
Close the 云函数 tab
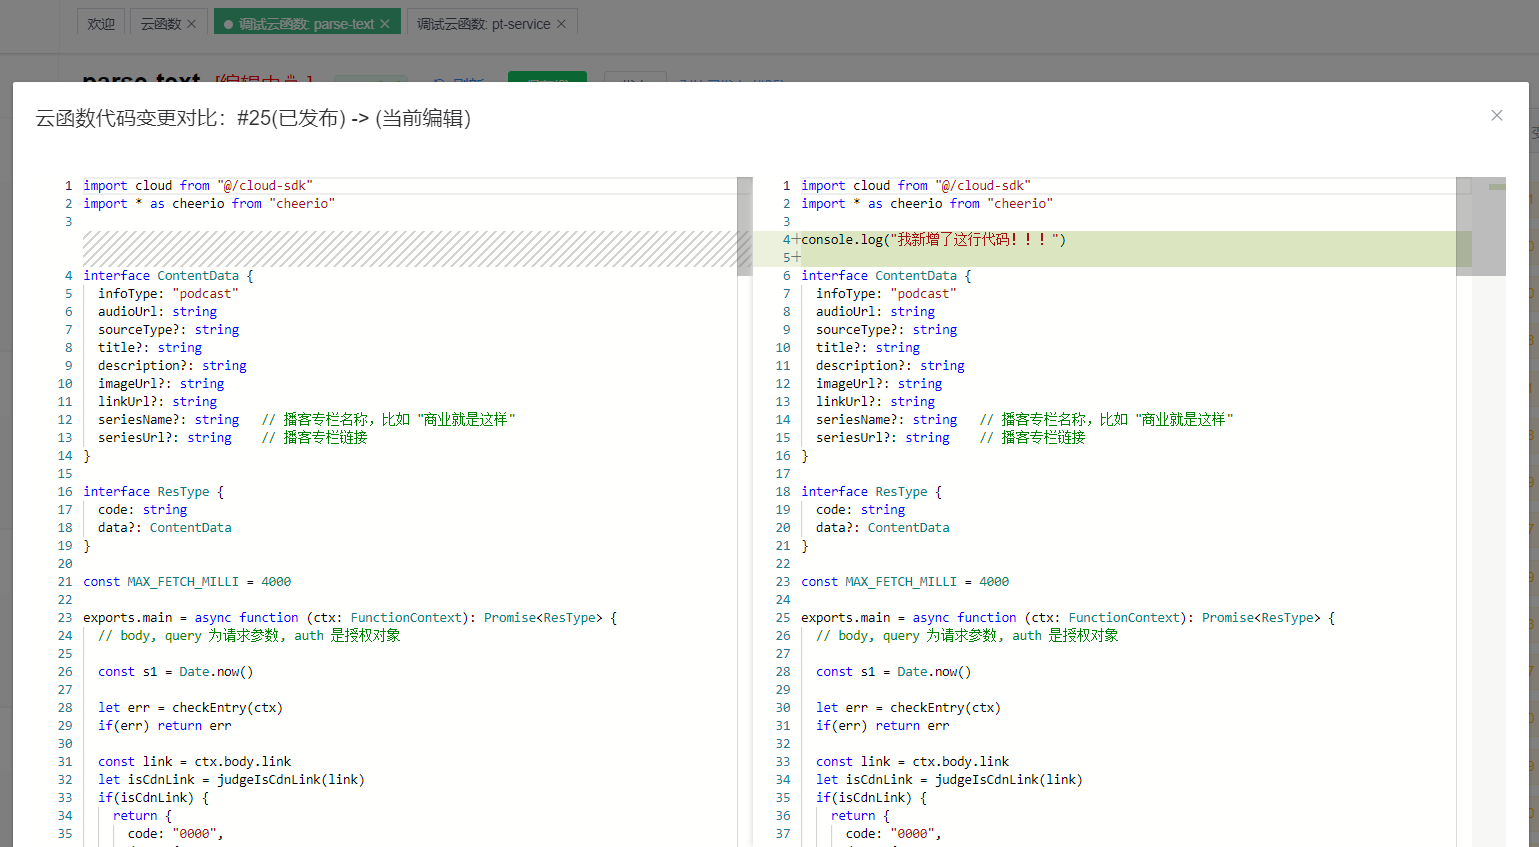192,24
